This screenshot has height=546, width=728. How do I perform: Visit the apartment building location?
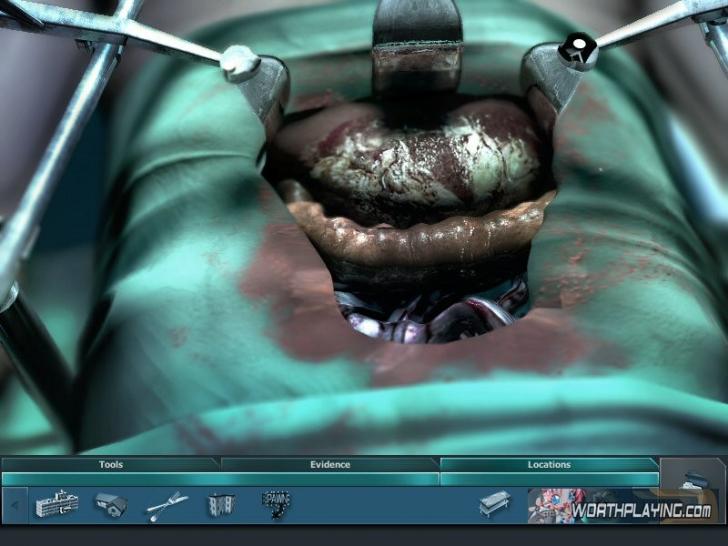coord(221,505)
